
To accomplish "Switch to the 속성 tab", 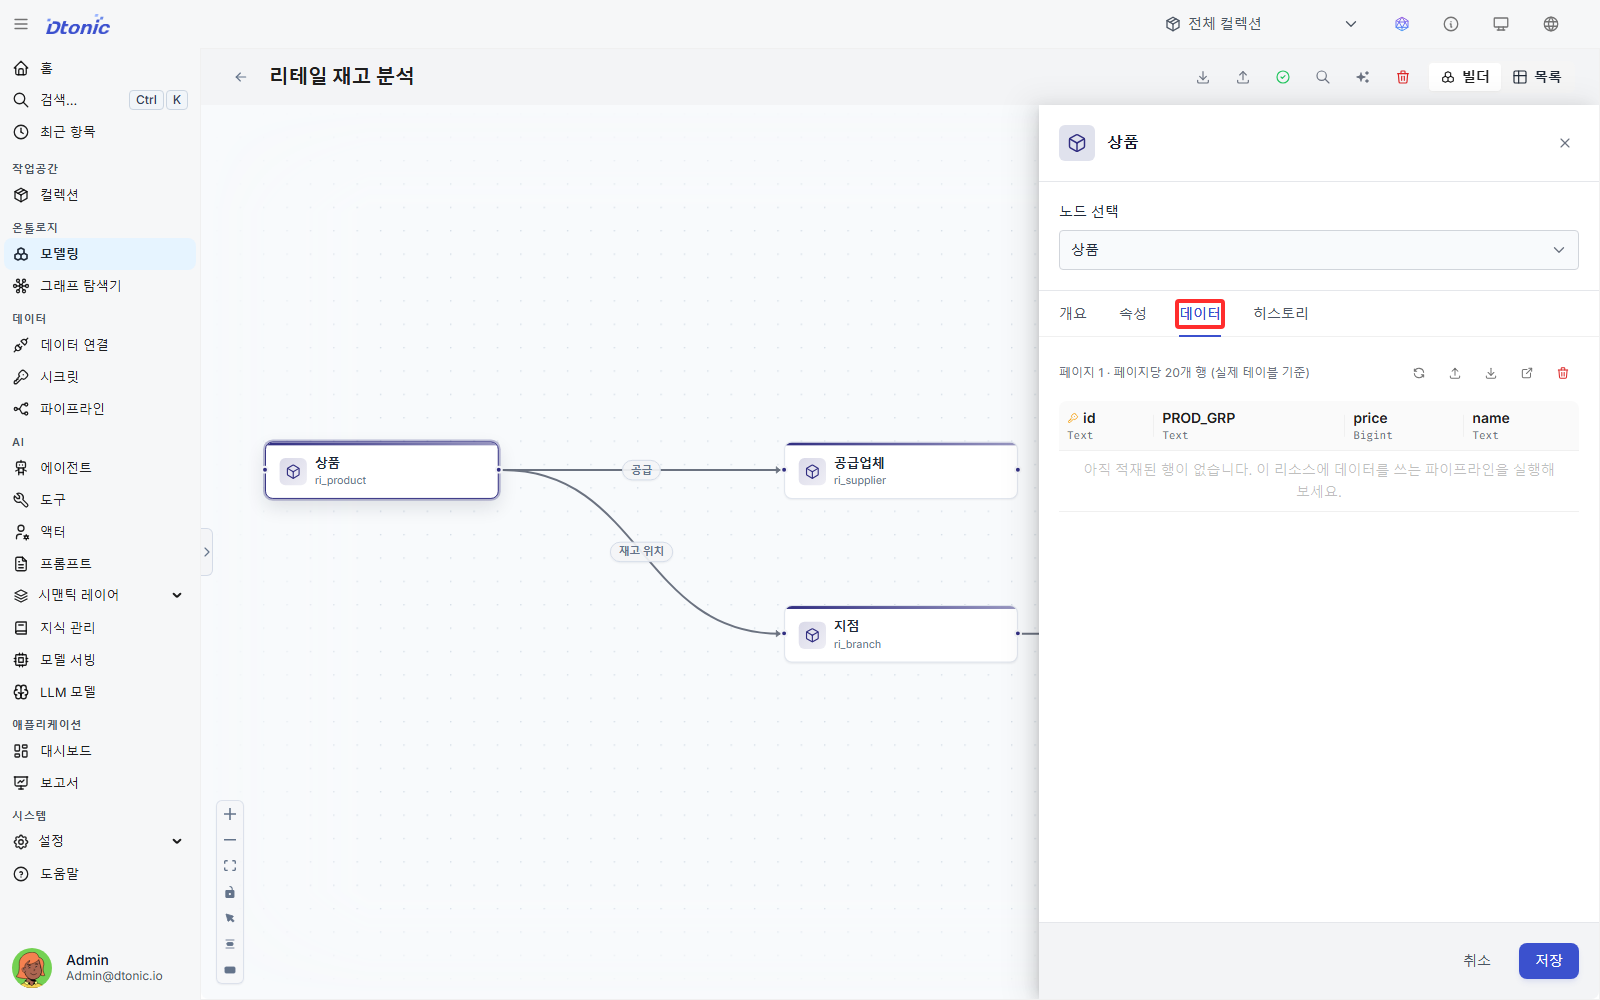I will [1133, 314].
